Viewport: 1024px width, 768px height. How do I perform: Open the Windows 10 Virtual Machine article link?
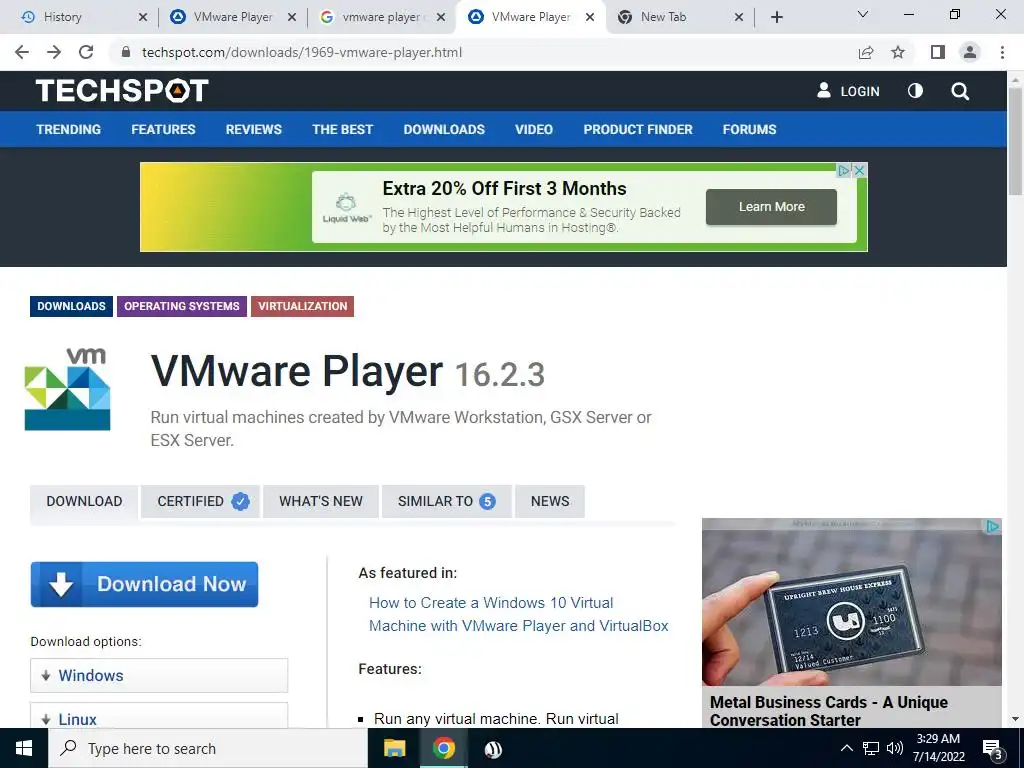coord(519,614)
